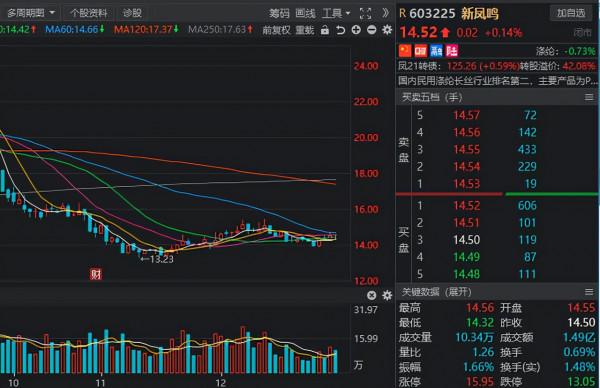The width and height of the screenshot is (600, 388).
Task: Select sell level 2 price 14.54
Action: [x=466, y=167]
